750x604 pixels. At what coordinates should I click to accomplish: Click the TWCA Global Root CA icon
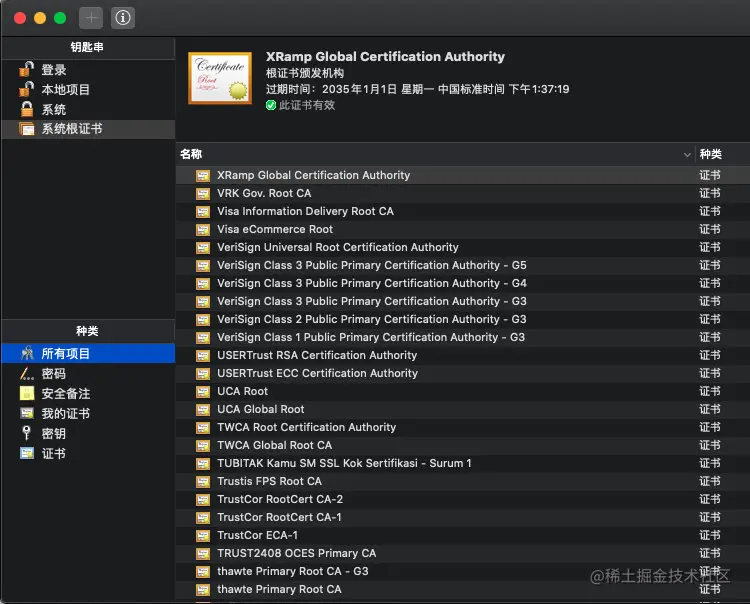pyautogui.click(x=203, y=446)
